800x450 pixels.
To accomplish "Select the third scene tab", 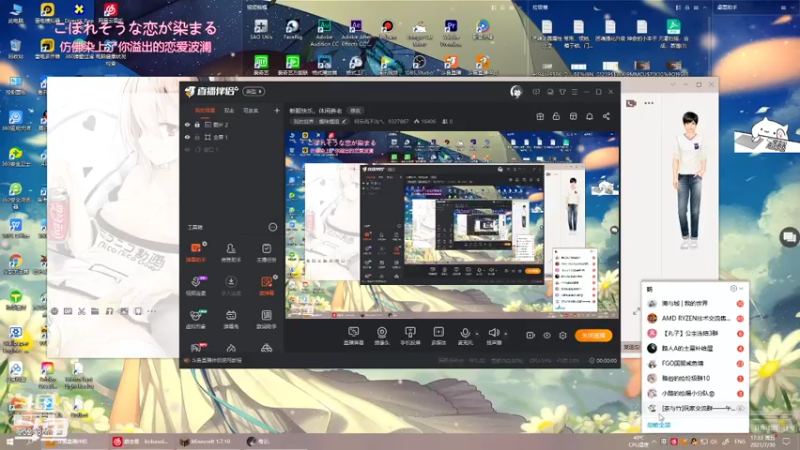I will click(251, 110).
